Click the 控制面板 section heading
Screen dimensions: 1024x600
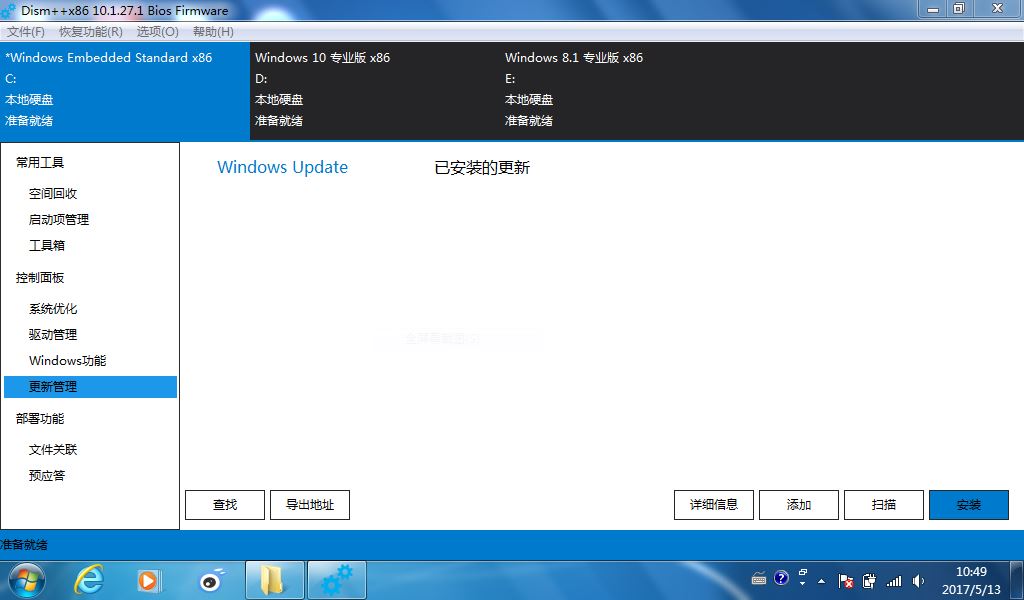40,277
